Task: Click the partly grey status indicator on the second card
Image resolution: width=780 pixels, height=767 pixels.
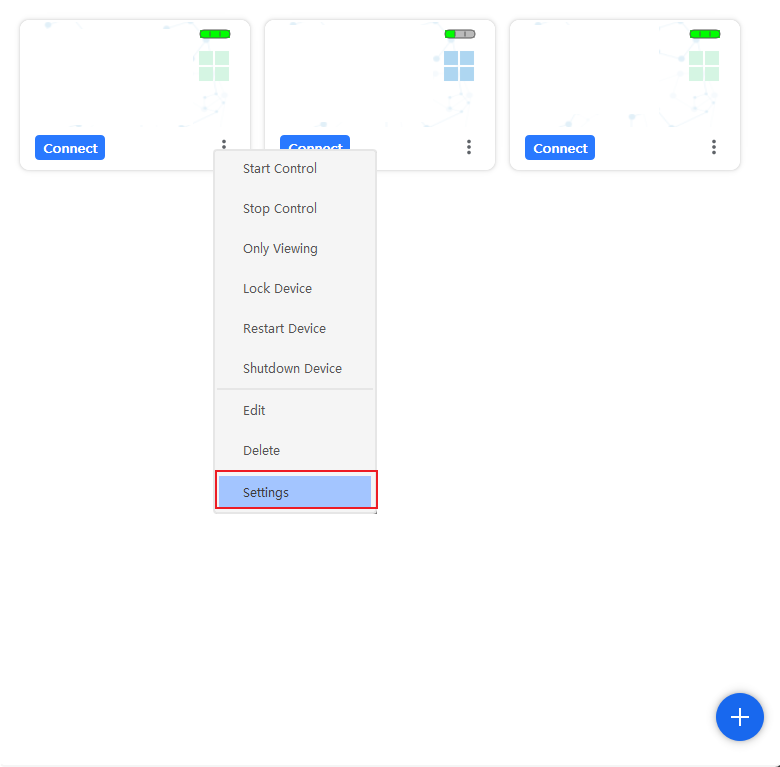Action: pyautogui.click(x=460, y=34)
